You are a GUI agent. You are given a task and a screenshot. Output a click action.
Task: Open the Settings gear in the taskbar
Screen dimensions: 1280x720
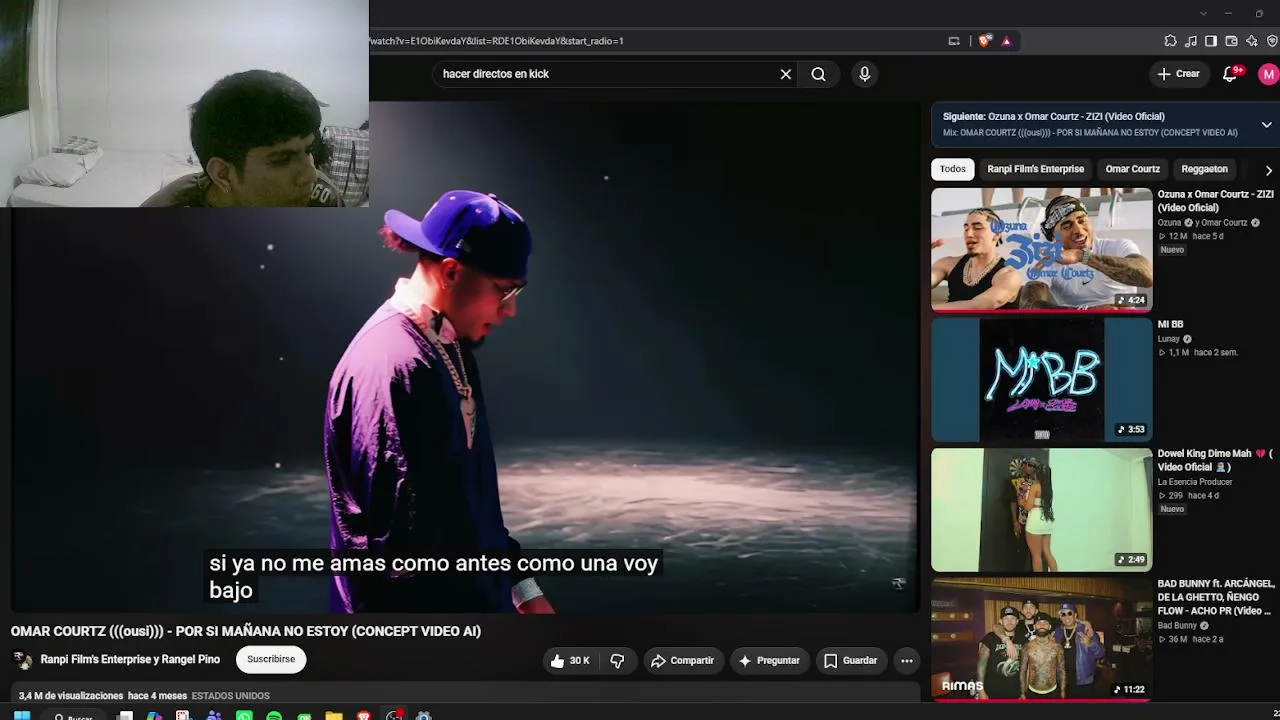[x=424, y=716]
